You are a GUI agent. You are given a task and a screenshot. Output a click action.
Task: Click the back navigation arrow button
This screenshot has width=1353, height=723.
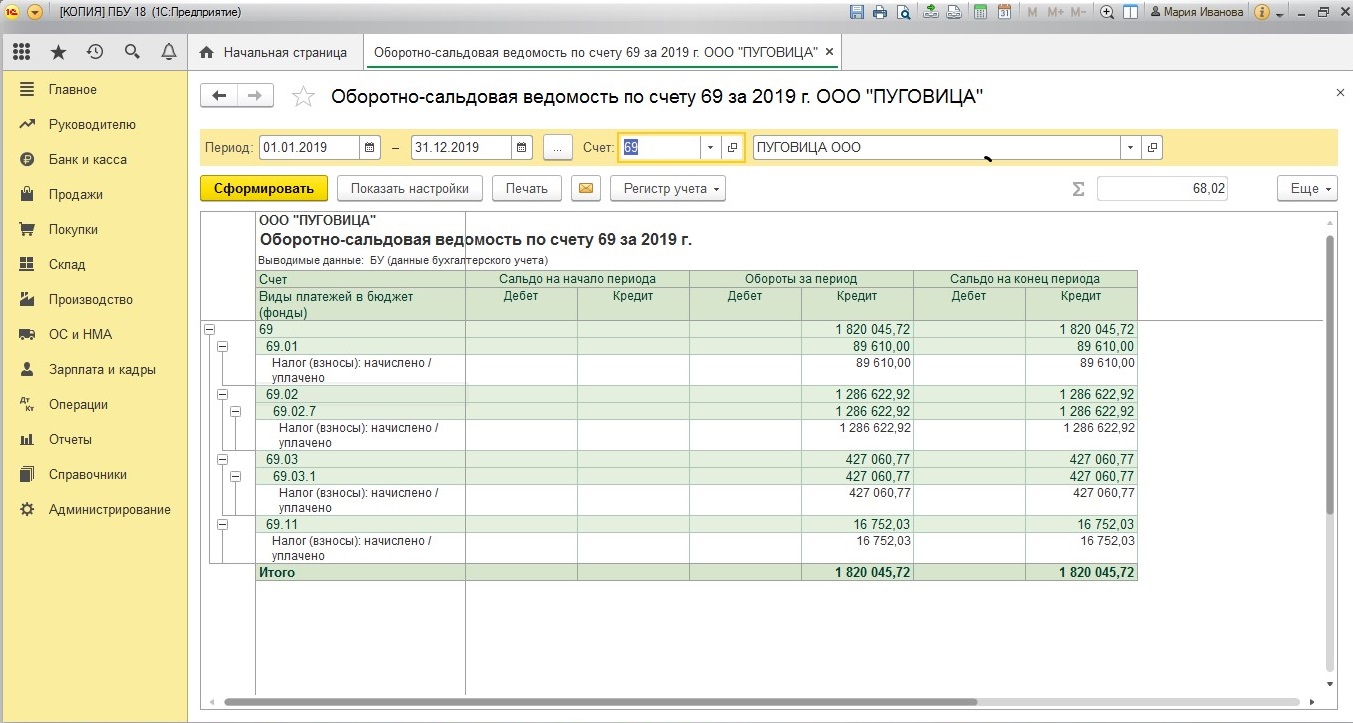point(219,95)
